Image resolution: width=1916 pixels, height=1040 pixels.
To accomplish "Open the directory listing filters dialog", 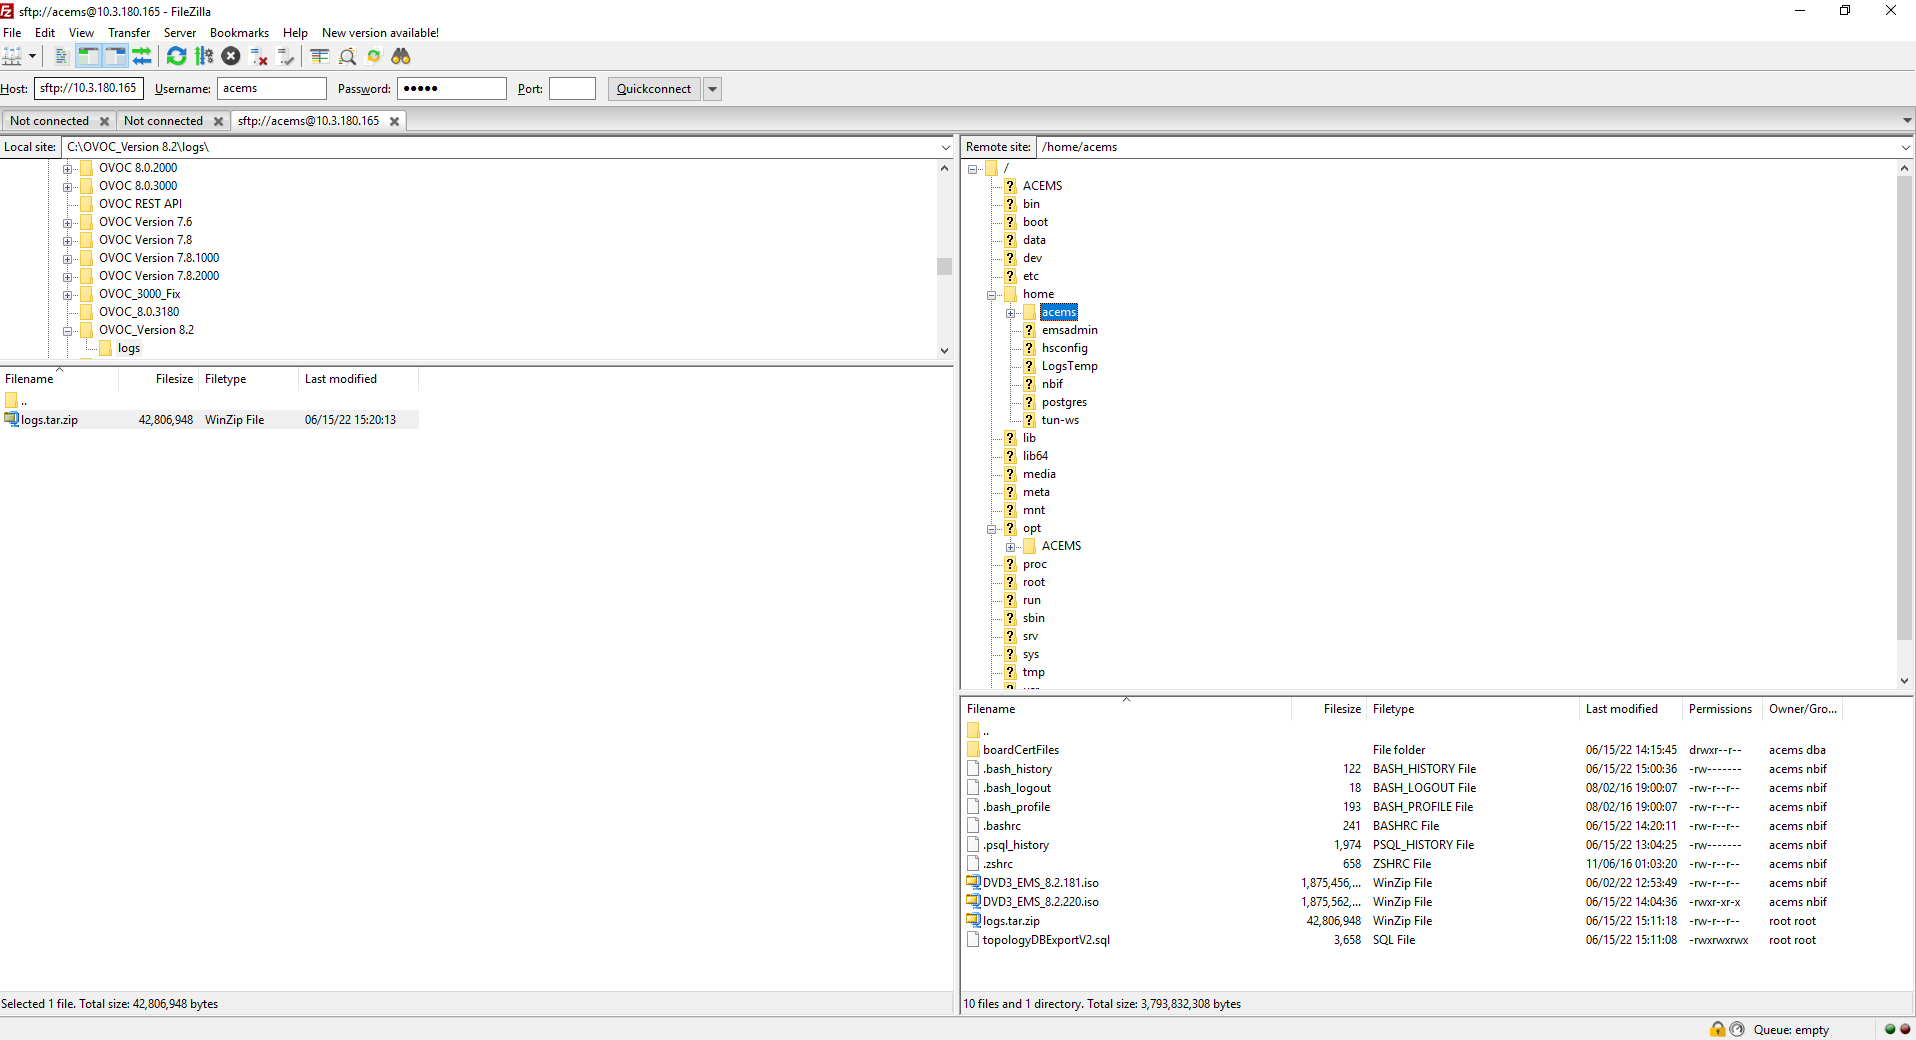I will (320, 57).
